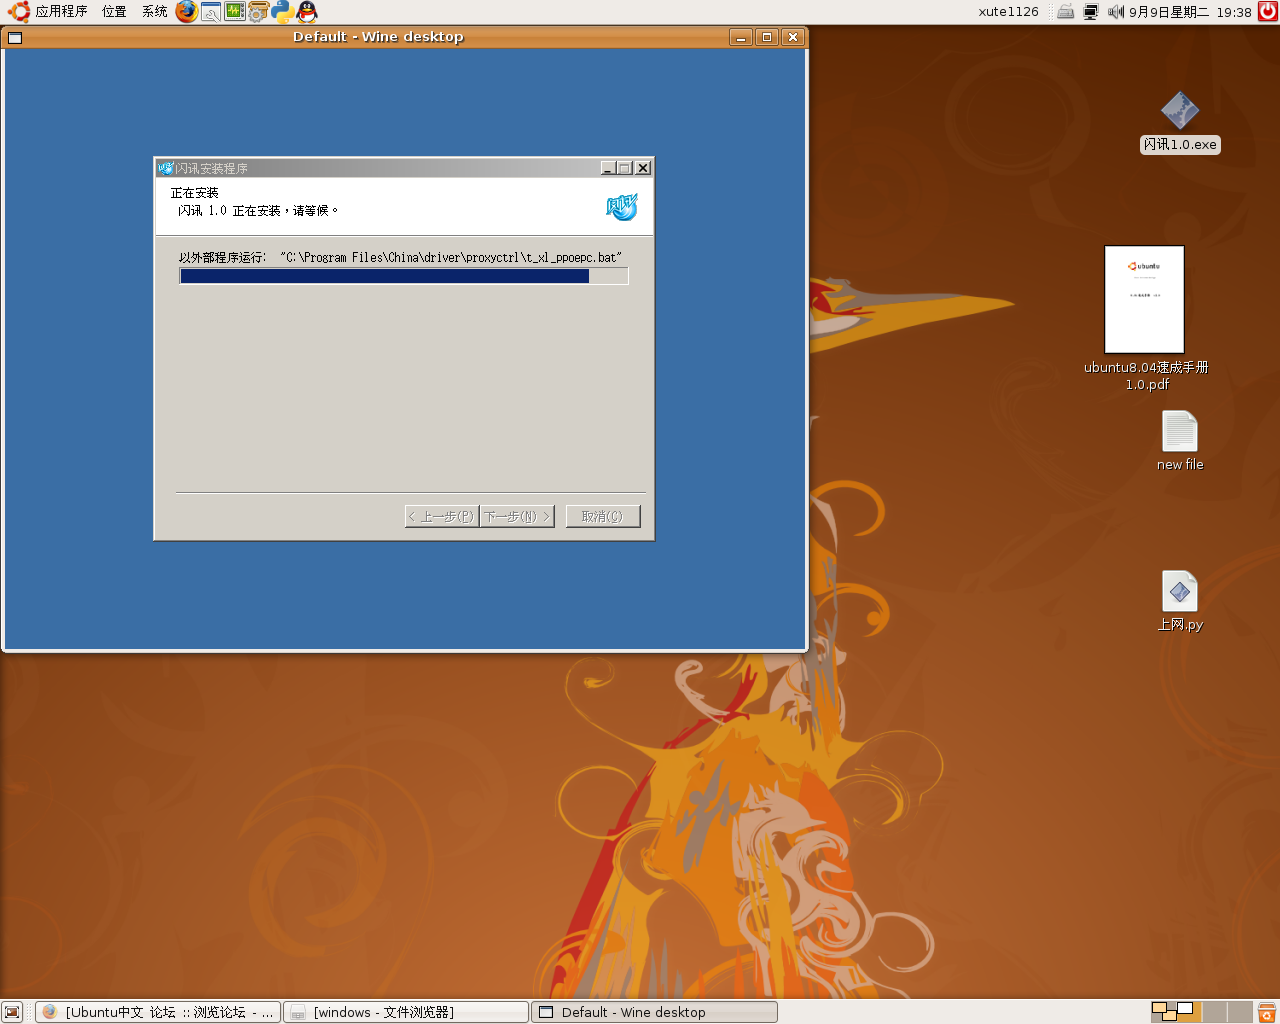The width and height of the screenshot is (1280, 1024).
Task: Cancel installation with 取消(C) button
Action: point(603,516)
